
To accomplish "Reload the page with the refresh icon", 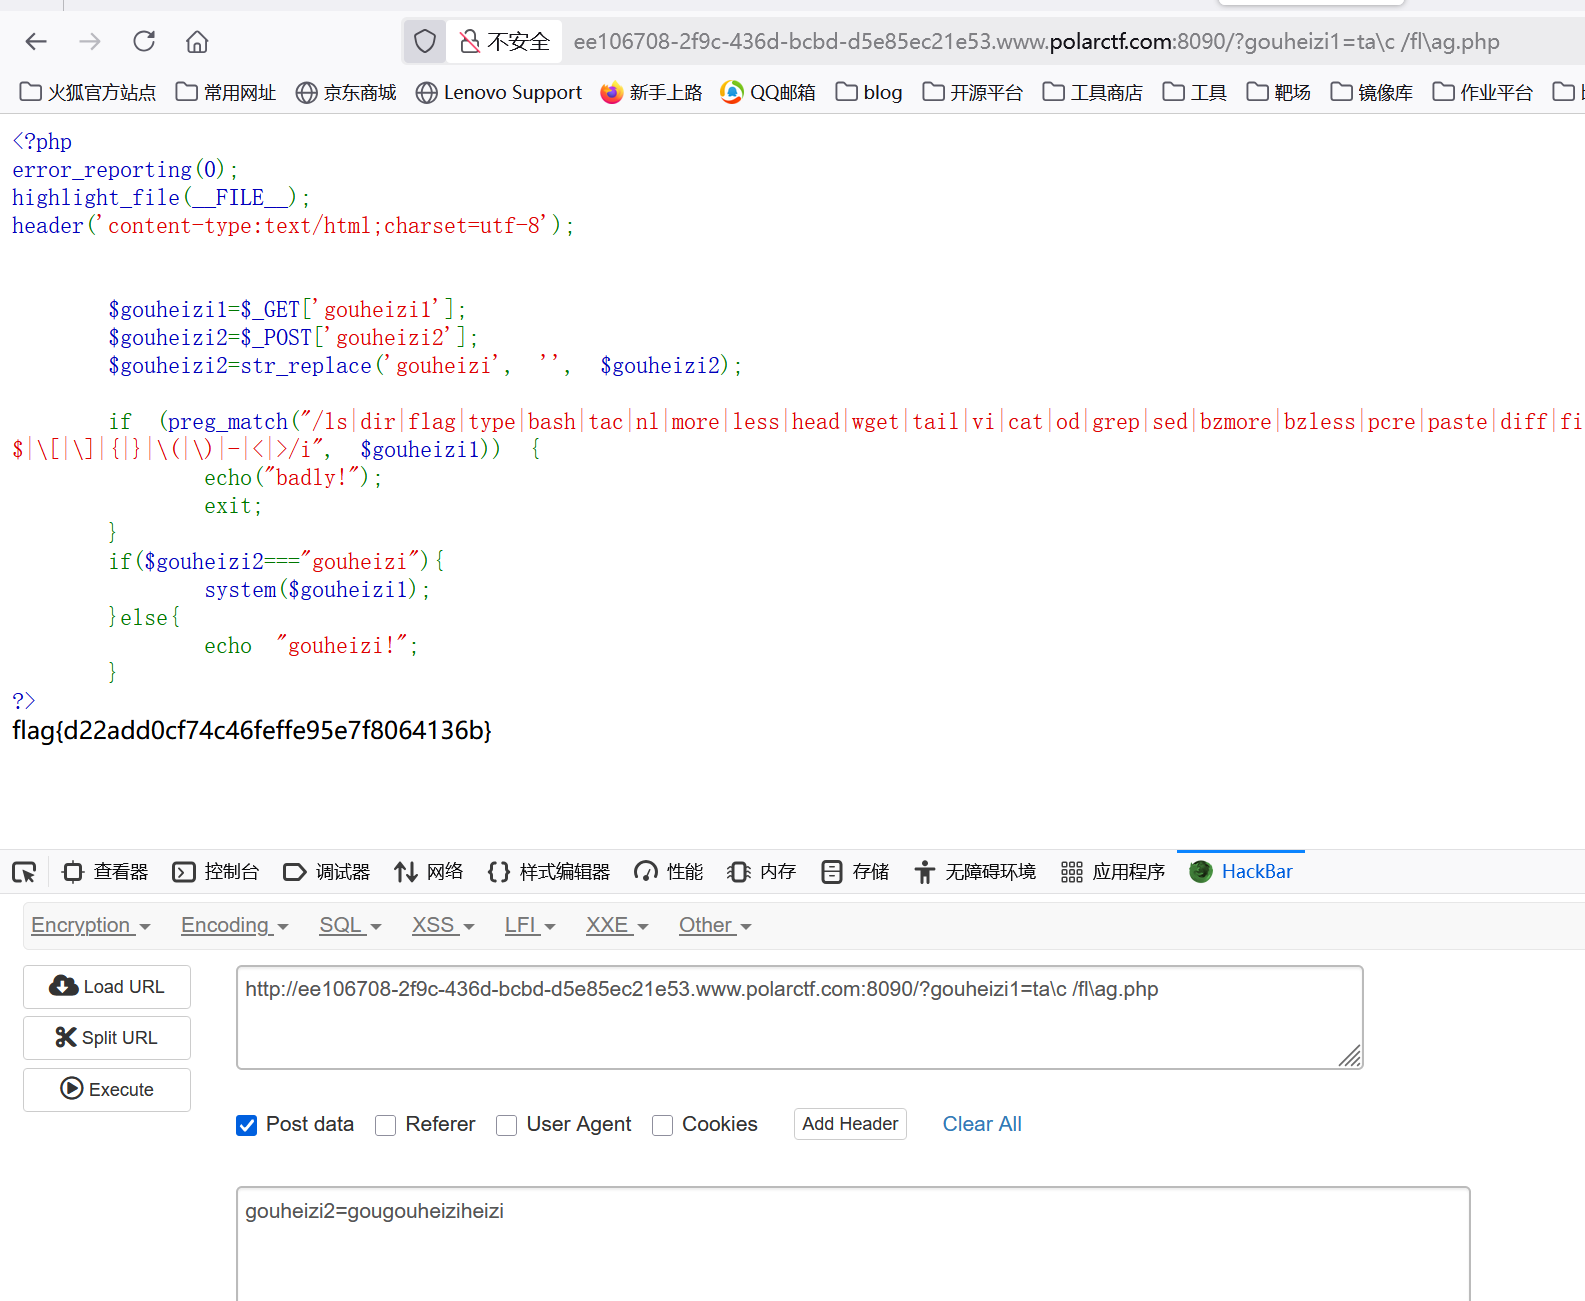I will (144, 41).
